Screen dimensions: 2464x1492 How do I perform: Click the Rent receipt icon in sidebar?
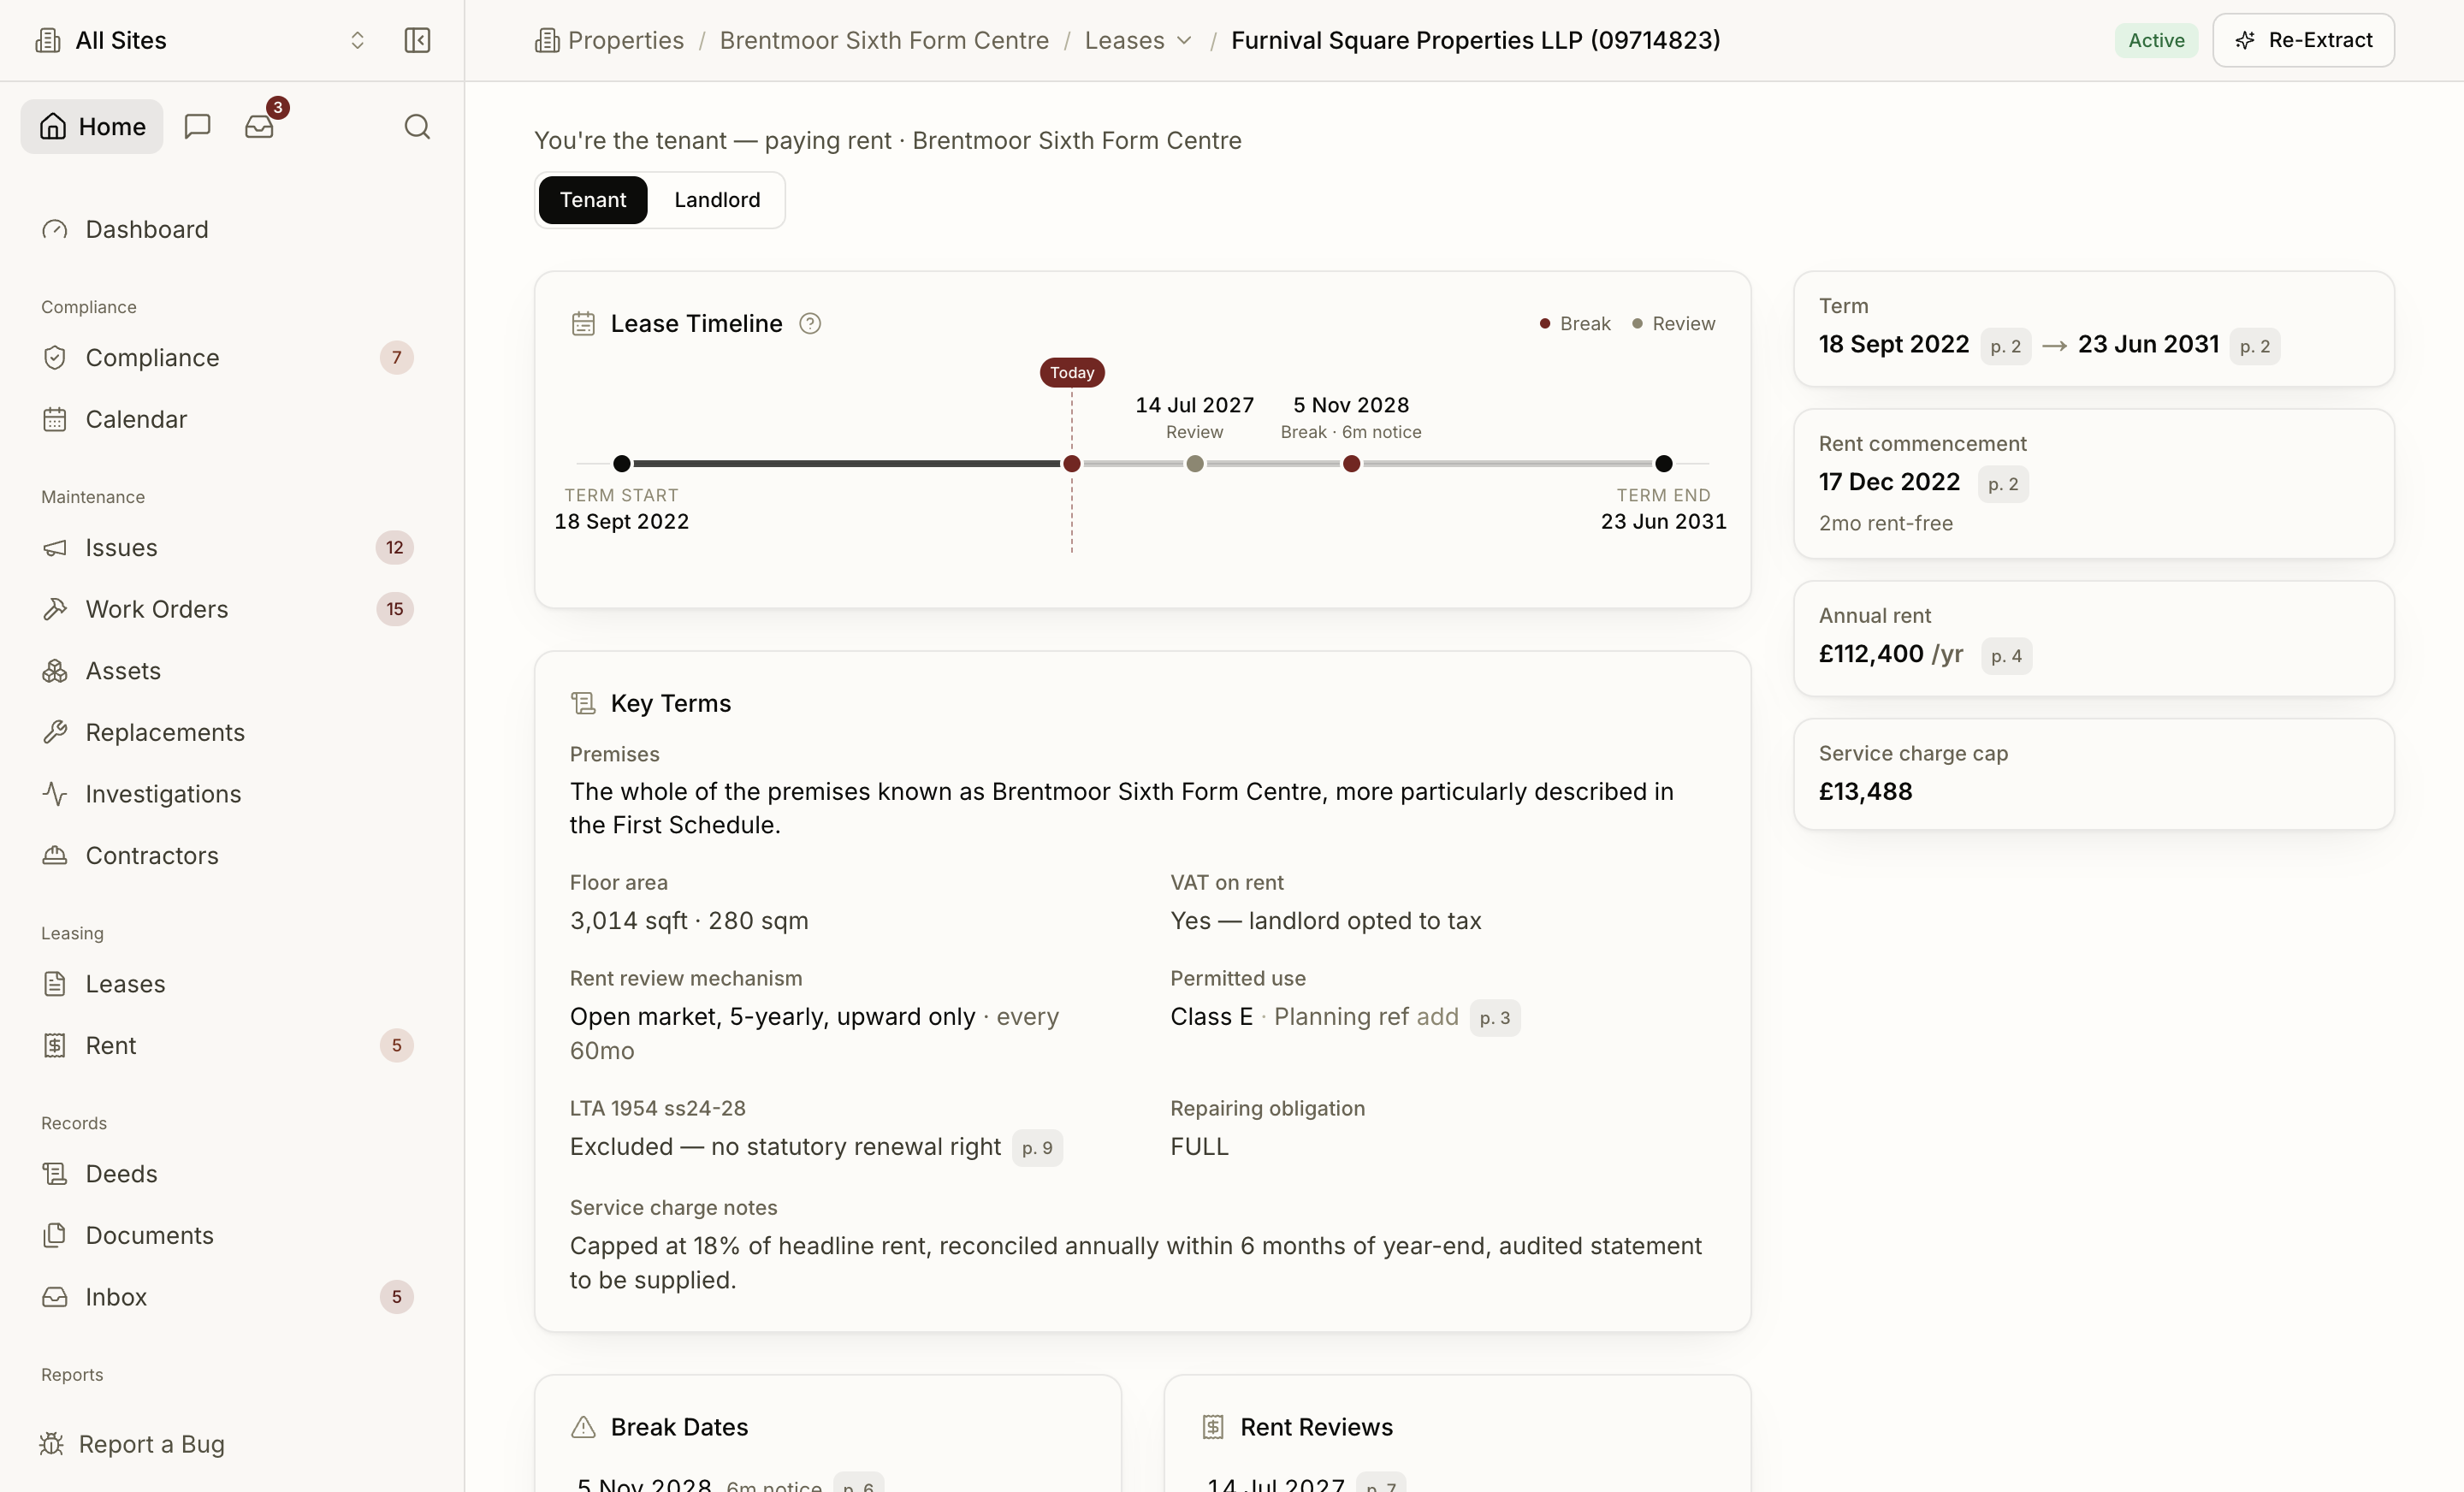55,1045
